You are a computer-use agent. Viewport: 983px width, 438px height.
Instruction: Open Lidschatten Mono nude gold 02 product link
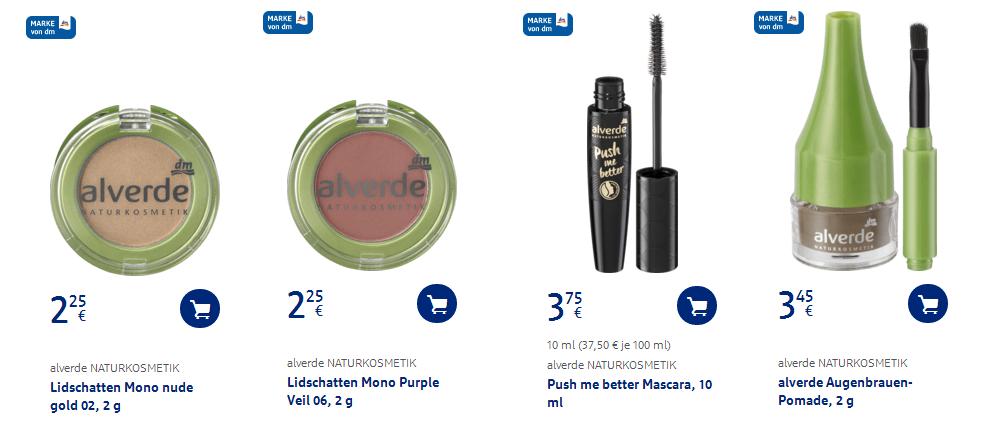pos(122,397)
